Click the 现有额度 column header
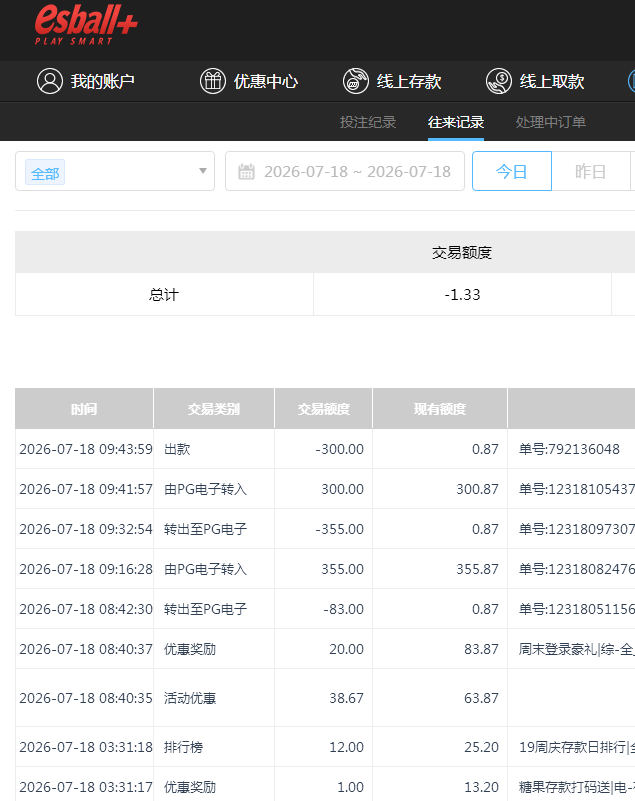This screenshot has height=801, width=635. (440, 409)
